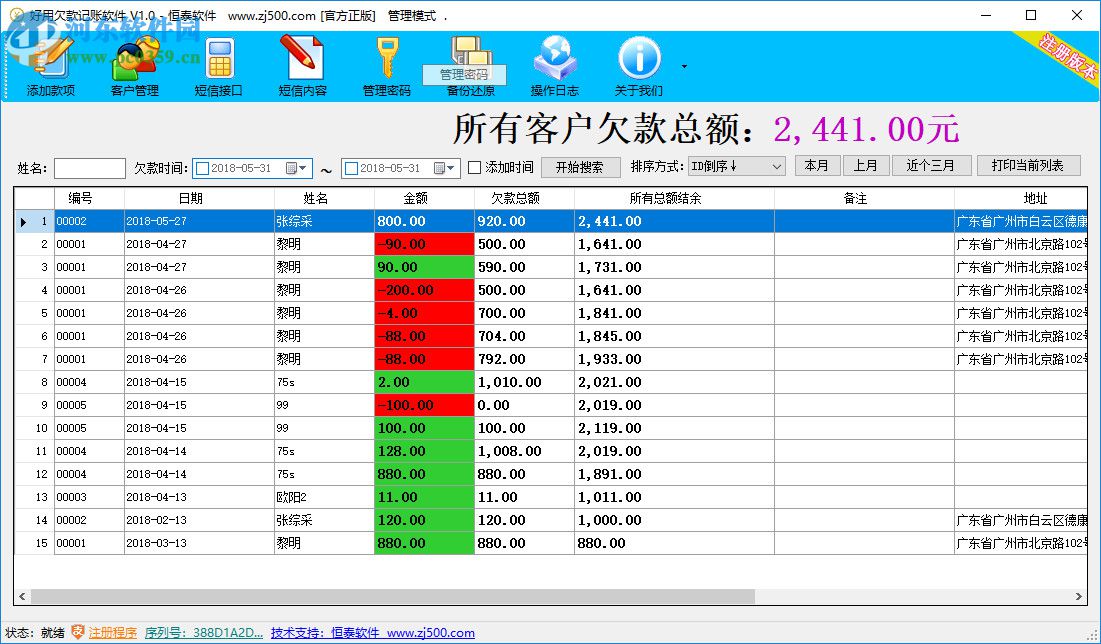Select row header number 15
The image size is (1101, 644).
(34, 543)
